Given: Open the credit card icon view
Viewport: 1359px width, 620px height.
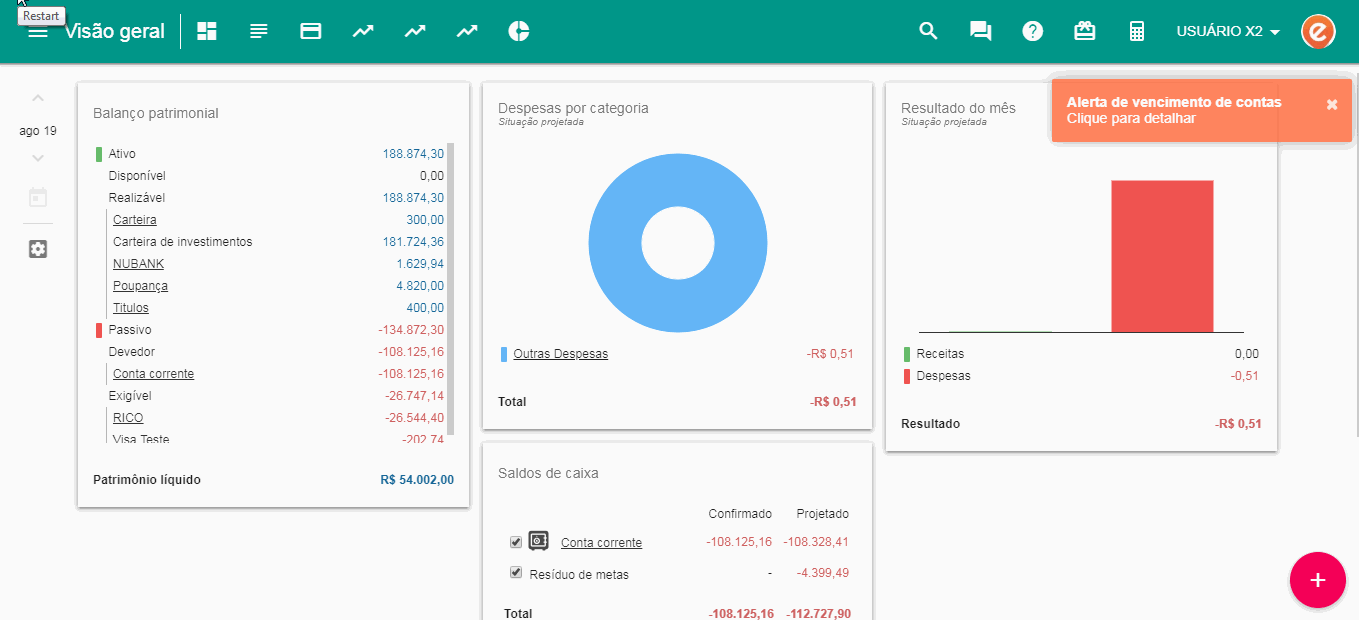Looking at the screenshot, I should [x=311, y=31].
